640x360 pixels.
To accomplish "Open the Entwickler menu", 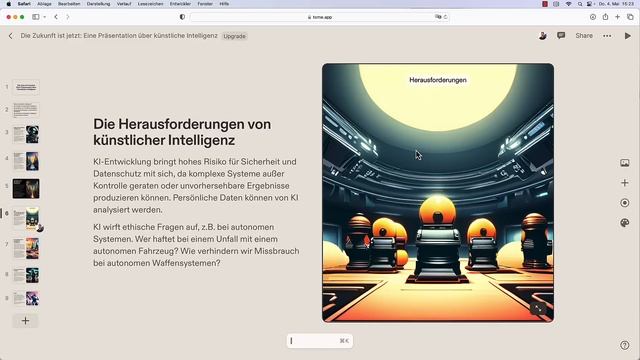I will click(180, 4).
